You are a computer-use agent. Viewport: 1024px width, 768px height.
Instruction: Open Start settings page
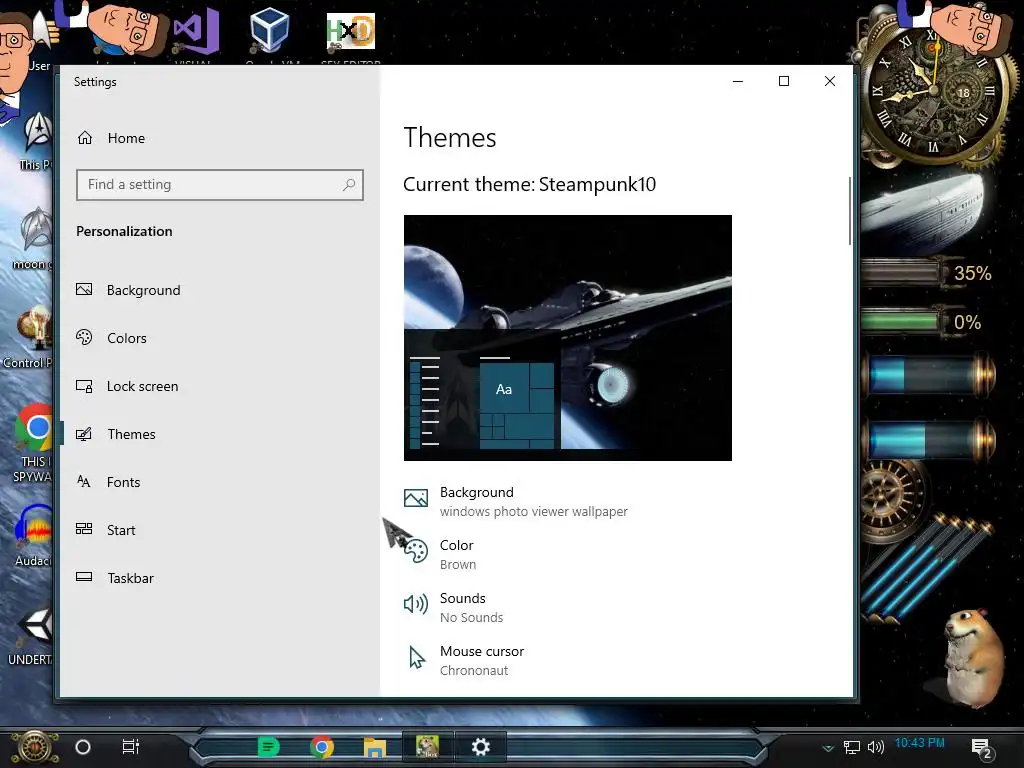(x=105, y=530)
